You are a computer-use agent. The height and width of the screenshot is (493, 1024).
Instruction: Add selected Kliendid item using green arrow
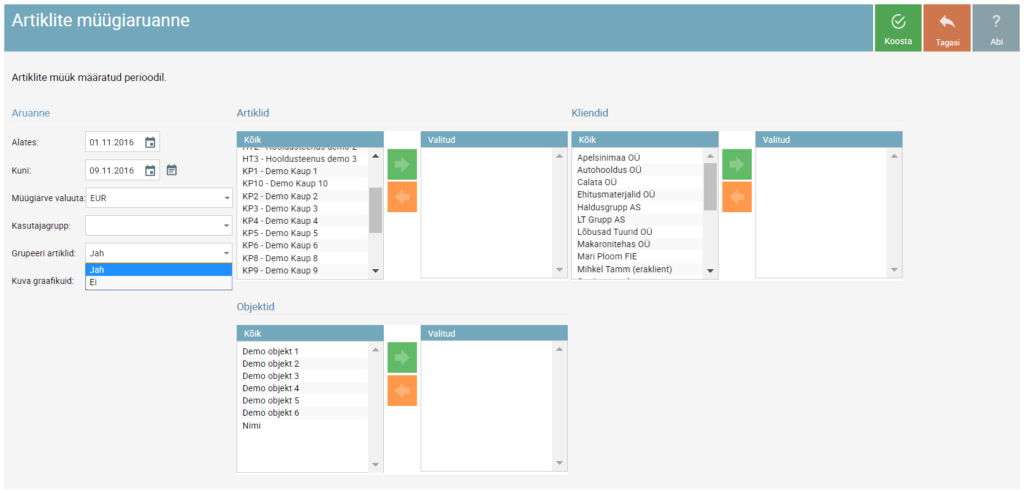click(737, 165)
